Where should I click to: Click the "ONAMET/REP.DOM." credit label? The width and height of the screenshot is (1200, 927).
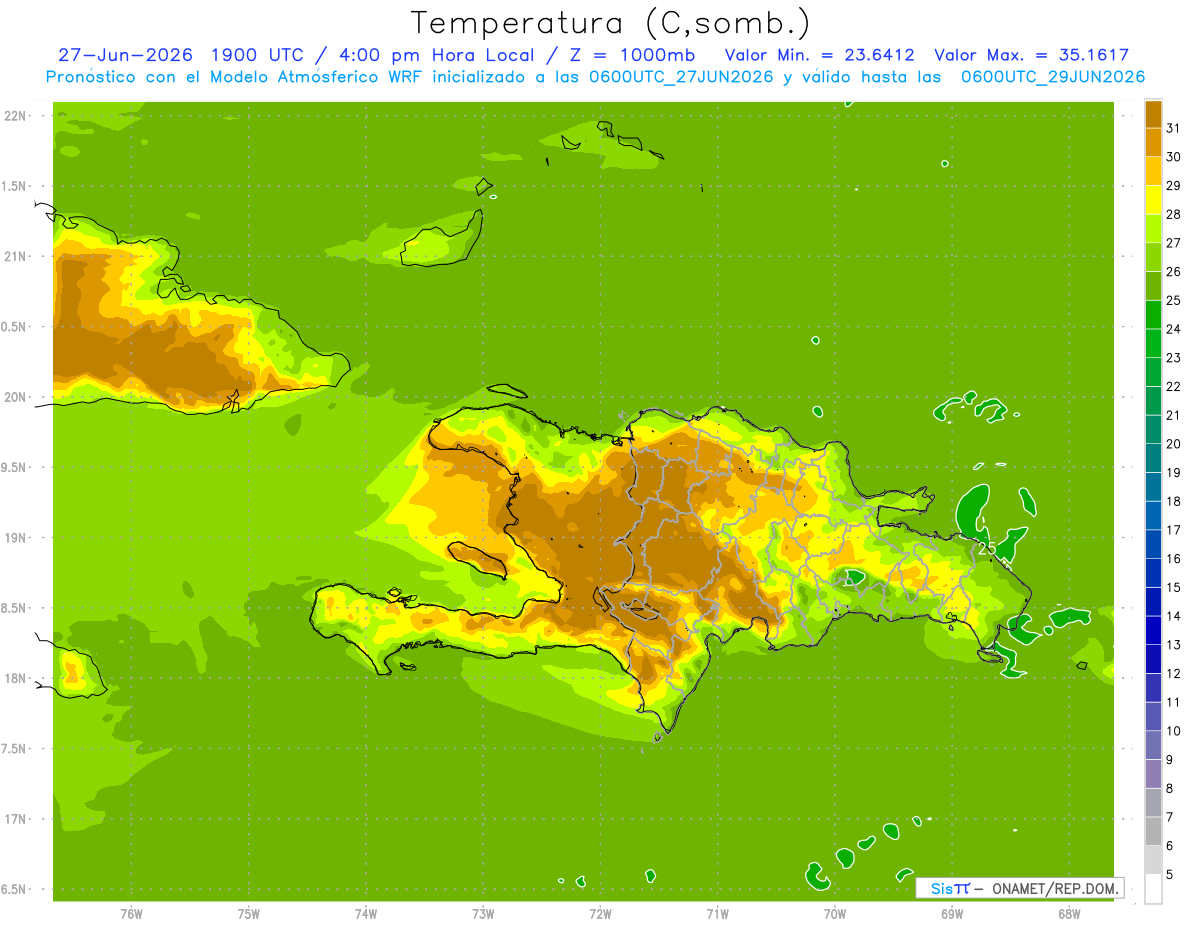coord(1055,888)
